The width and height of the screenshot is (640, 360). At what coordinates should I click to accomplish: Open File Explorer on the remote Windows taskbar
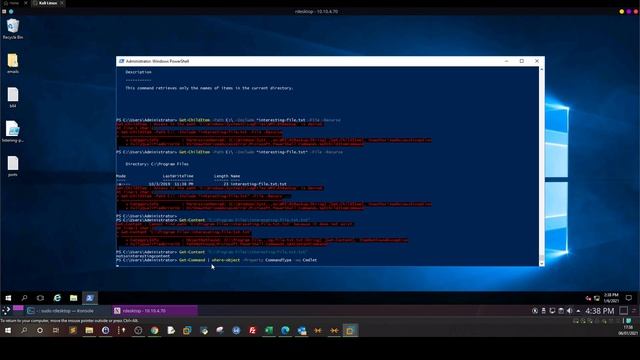73,298
